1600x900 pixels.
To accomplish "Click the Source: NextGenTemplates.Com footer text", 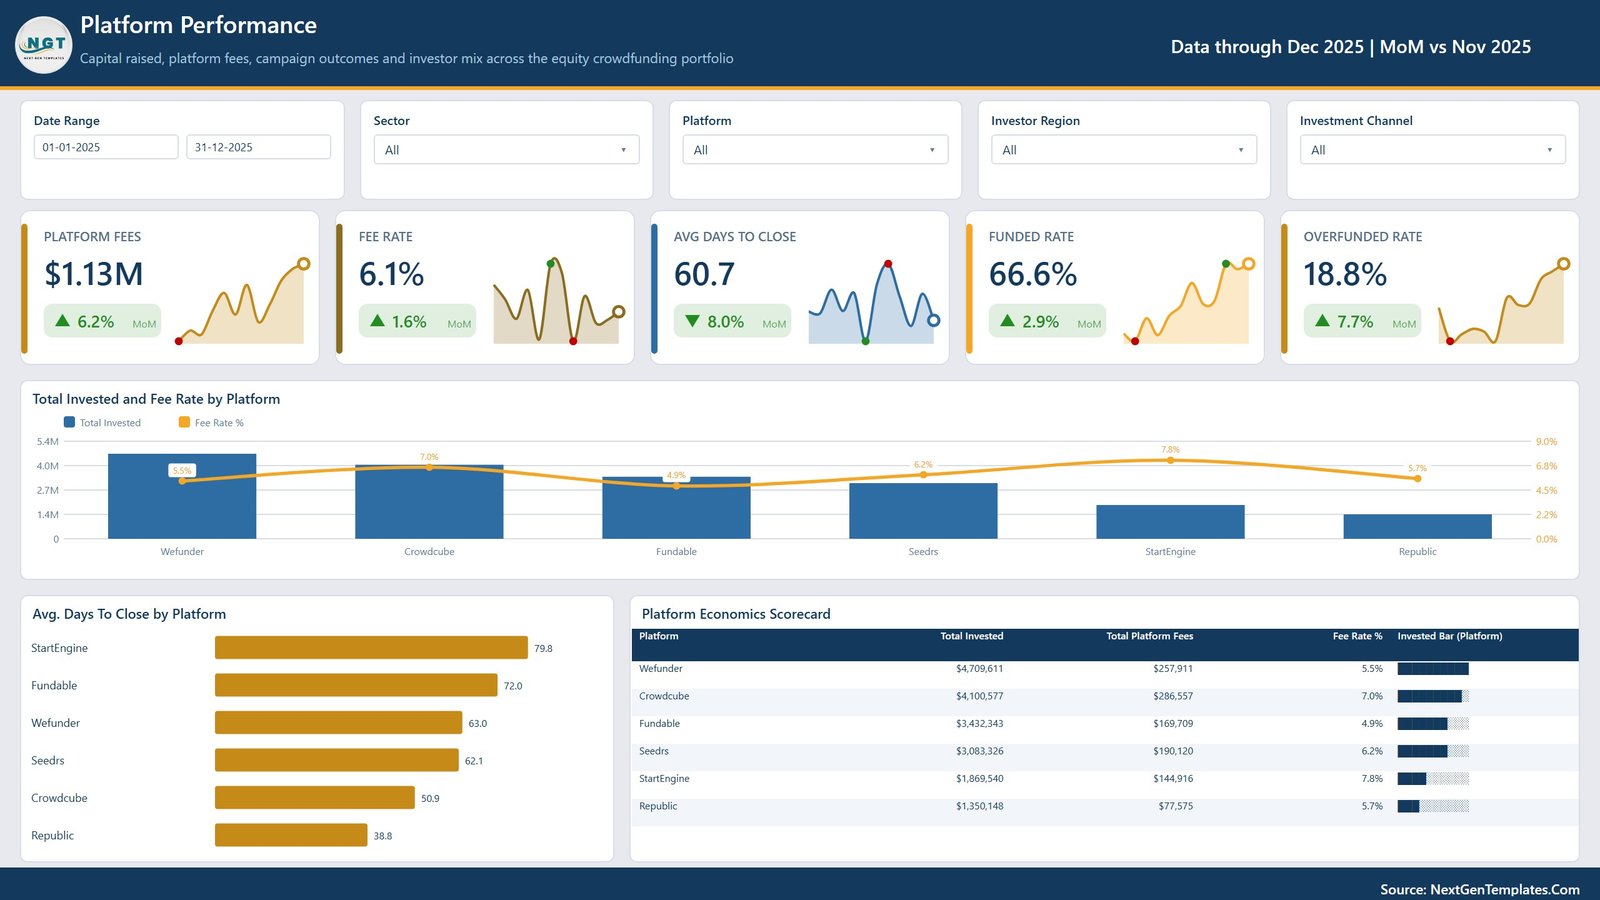I will (x=1480, y=889).
